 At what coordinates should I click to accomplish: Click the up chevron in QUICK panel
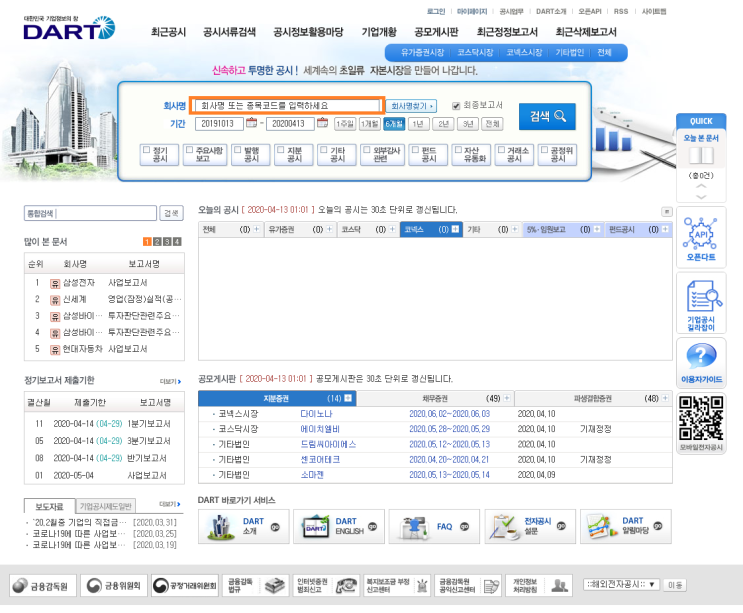coord(701,186)
